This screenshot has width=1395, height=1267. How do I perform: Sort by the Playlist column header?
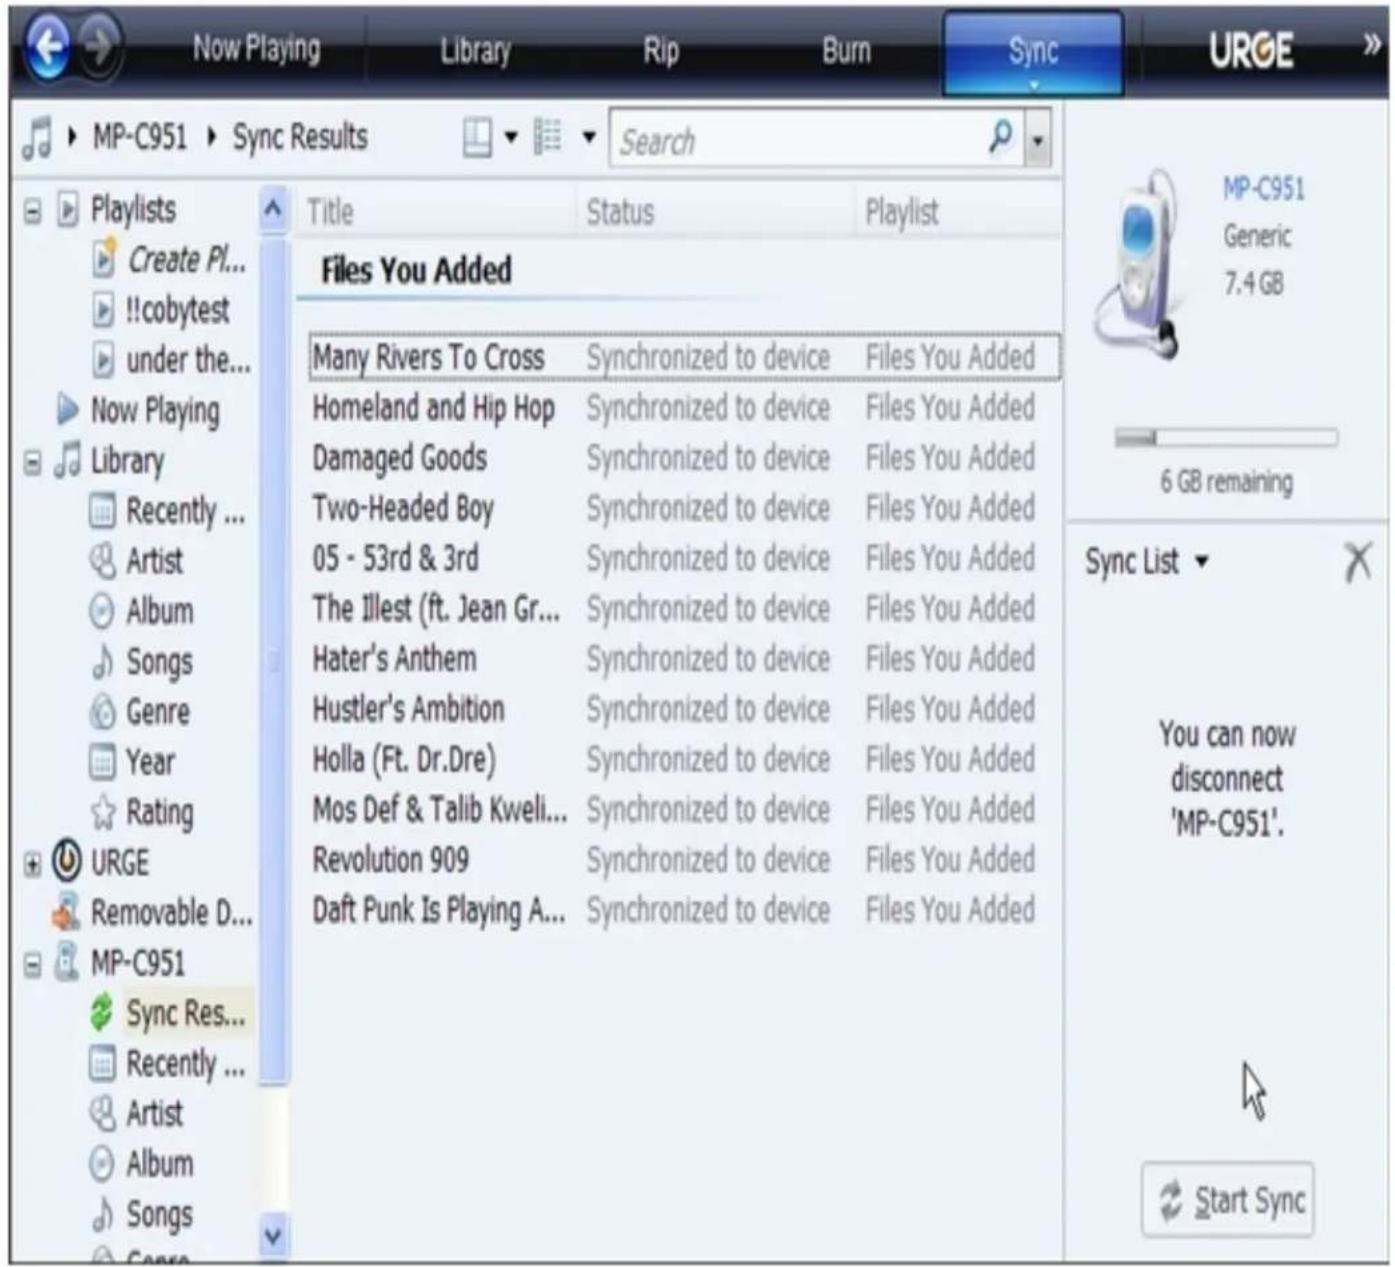[958, 212]
